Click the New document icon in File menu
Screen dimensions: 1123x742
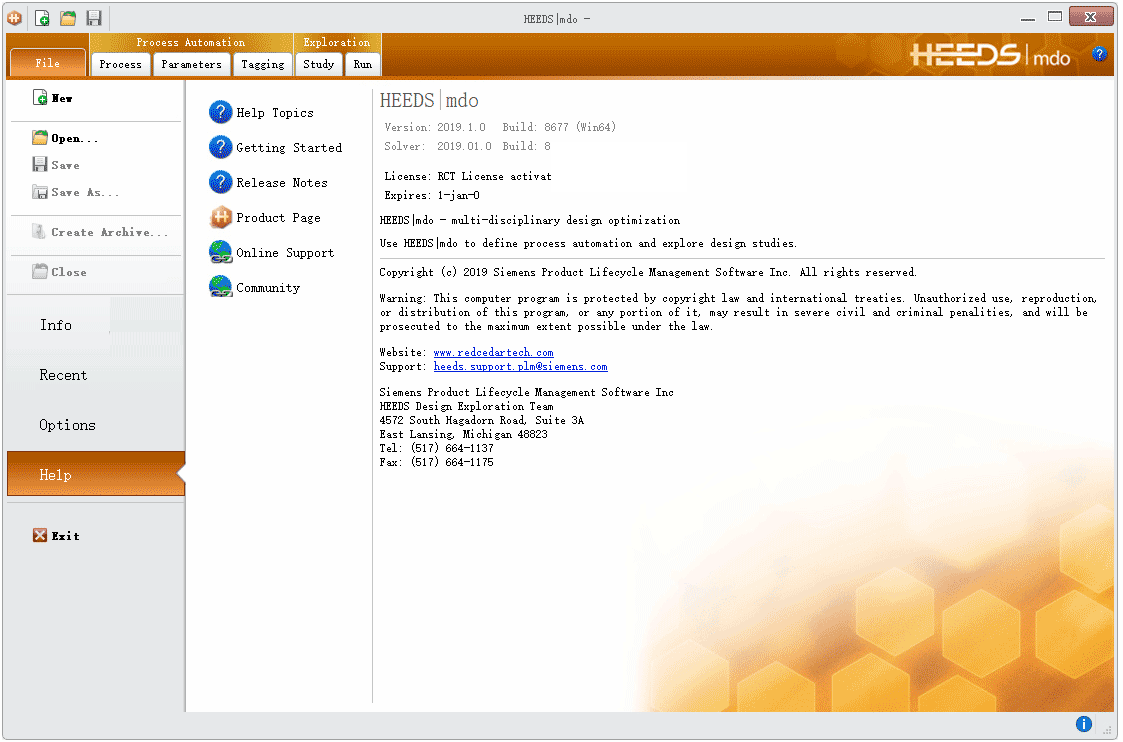coord(40,97)
